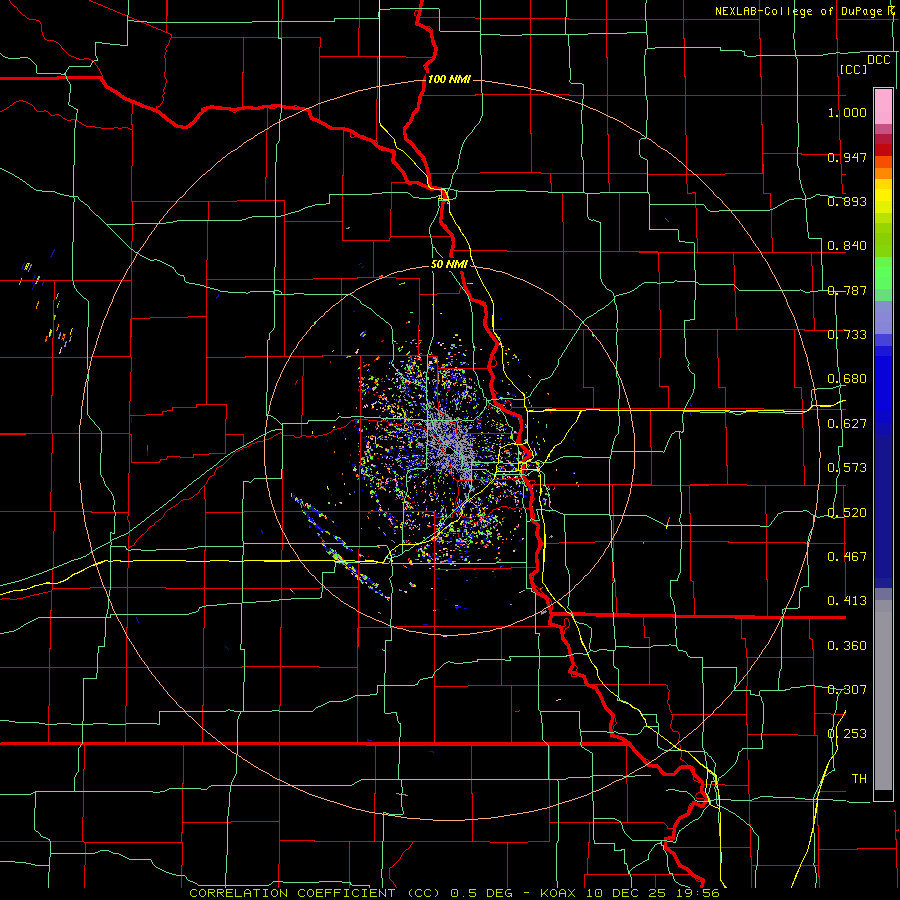The height and width of the screenshot is (900, 900).
Task: Click the NEXLAB-College of DuPage watermark text
Action: pyautogui.click(x=805, y=11)
